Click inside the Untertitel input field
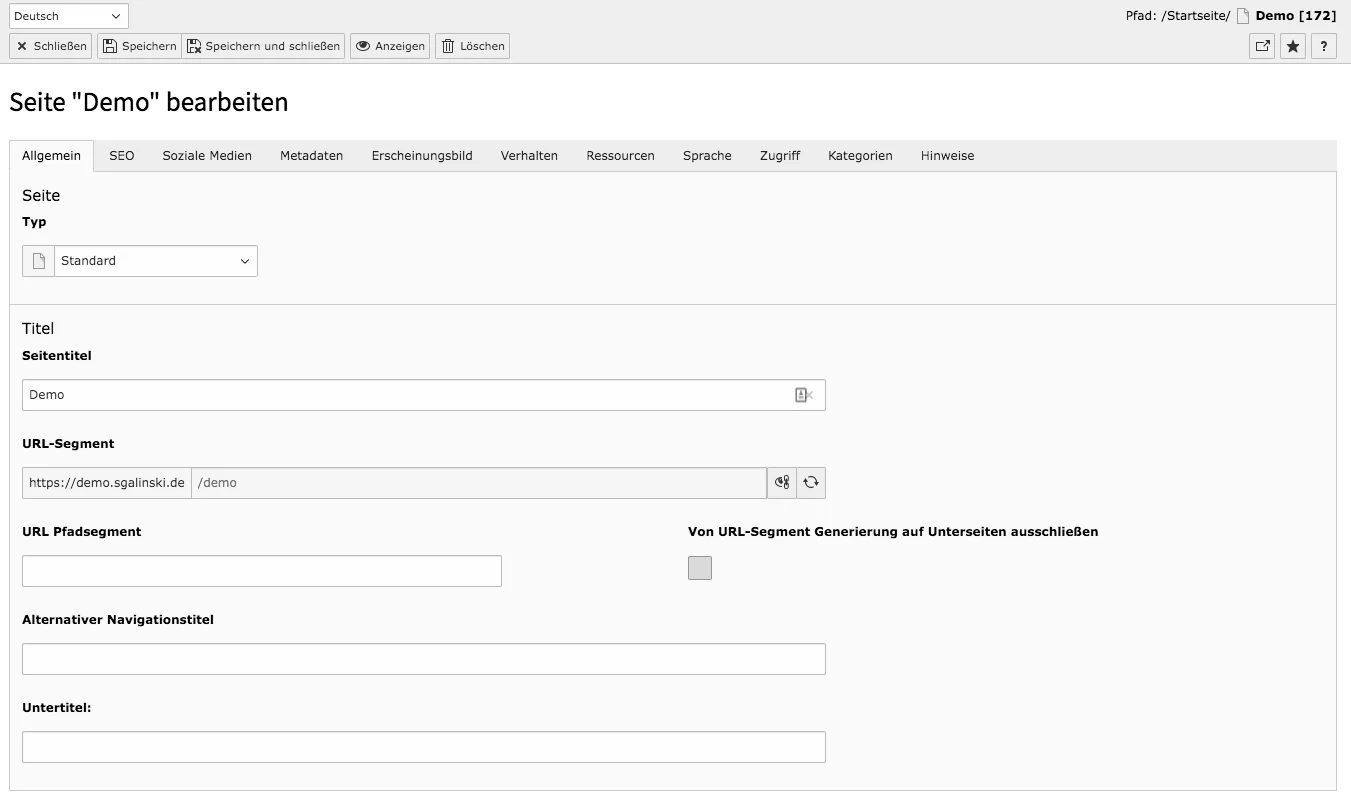The width and height of the screenshot is (1351, 796). (x=424, y=746)
